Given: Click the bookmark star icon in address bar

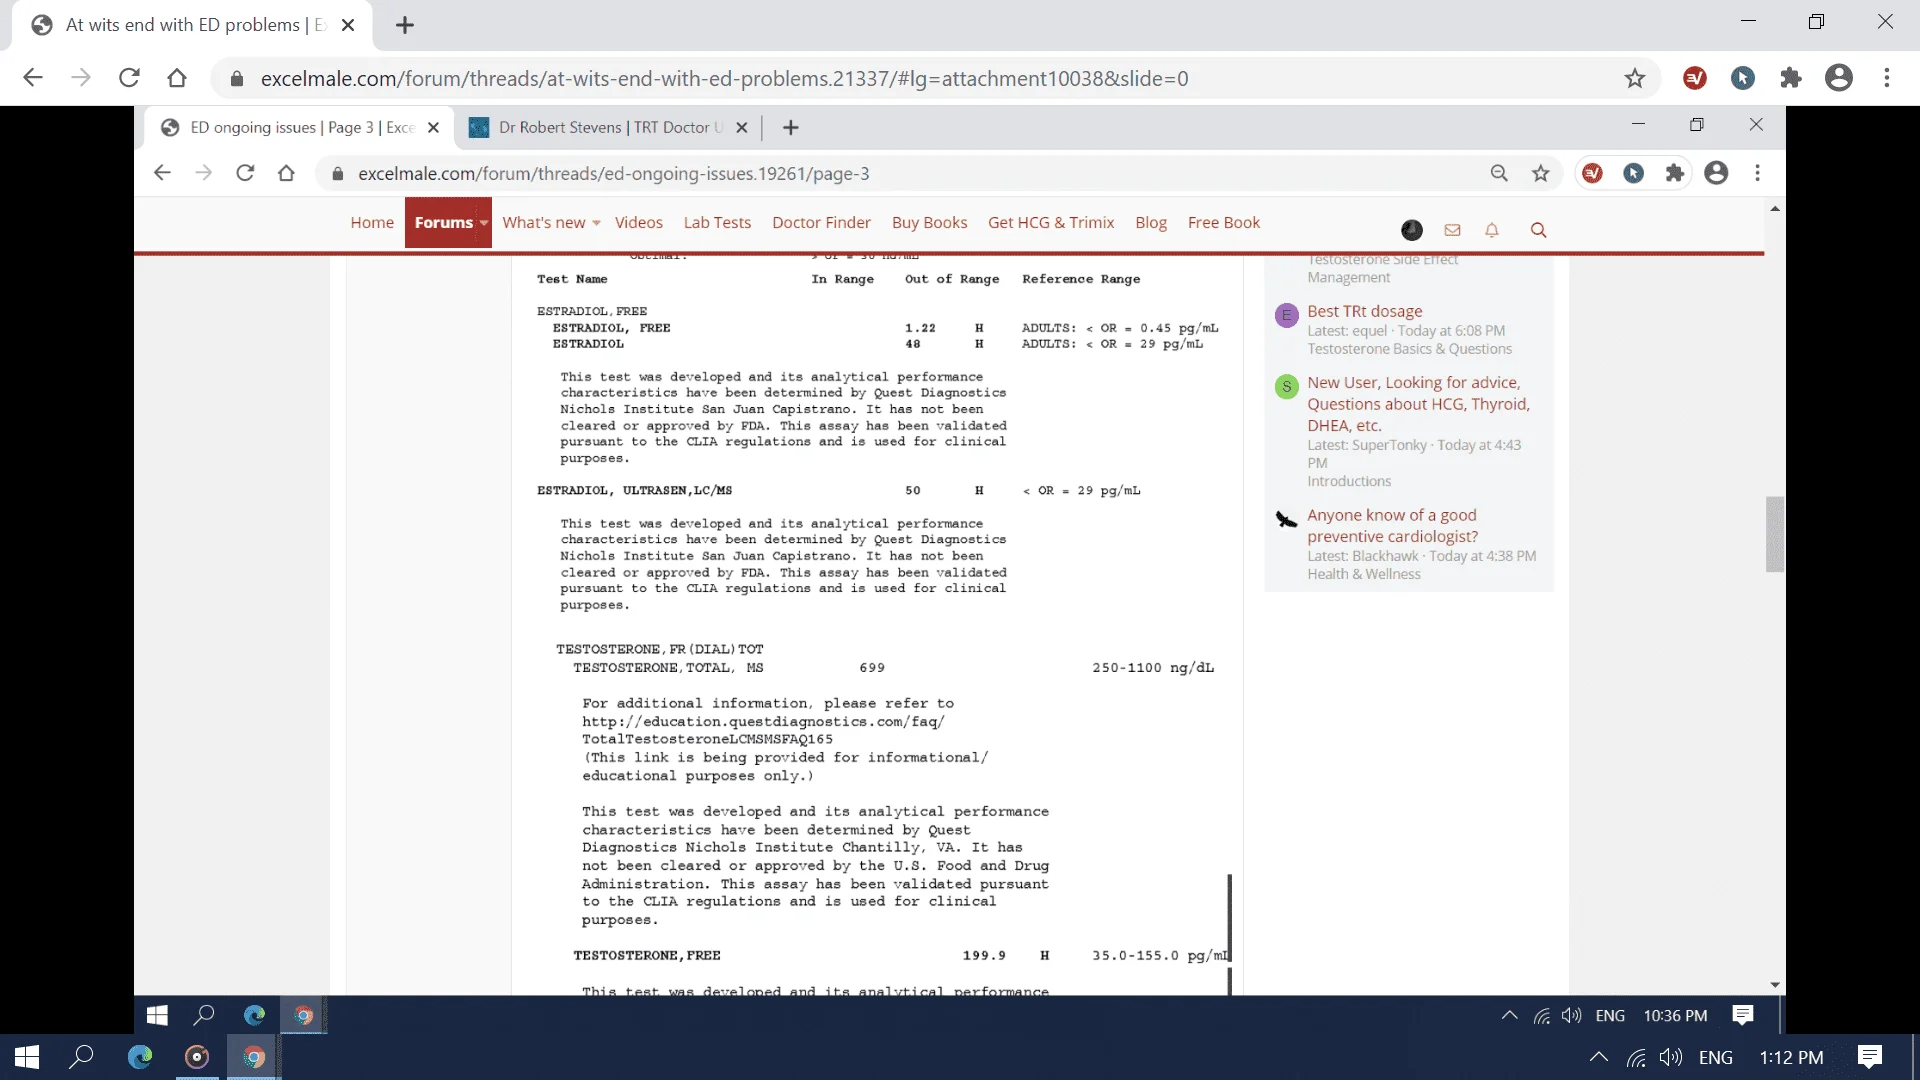Looking at the screenshot, I should [x=1635, y=78].
